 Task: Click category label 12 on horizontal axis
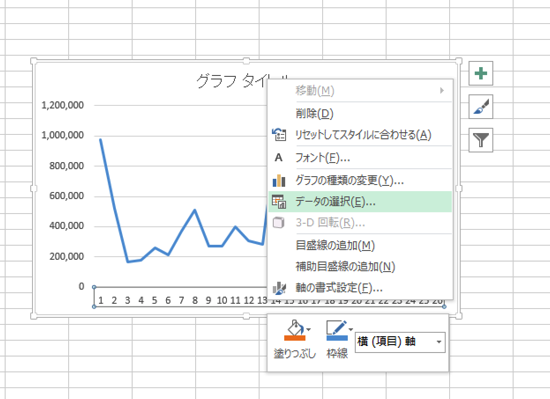coord(249,300)
